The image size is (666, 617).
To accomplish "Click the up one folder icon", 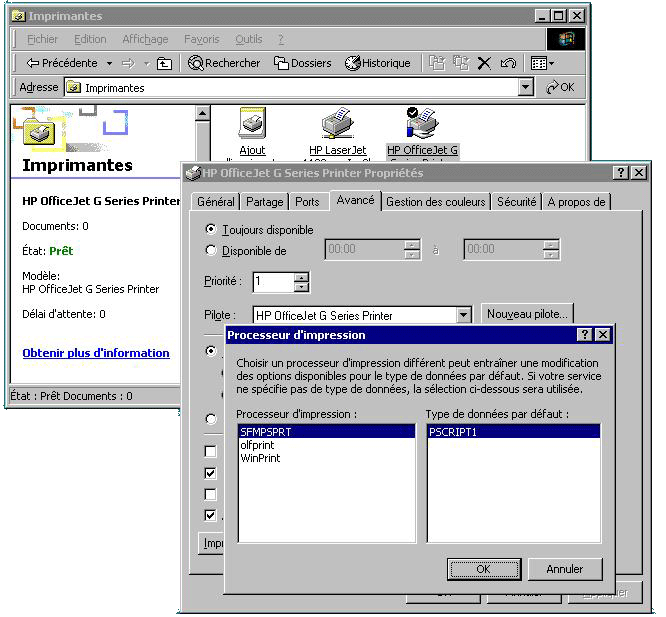I will point(164,64).
